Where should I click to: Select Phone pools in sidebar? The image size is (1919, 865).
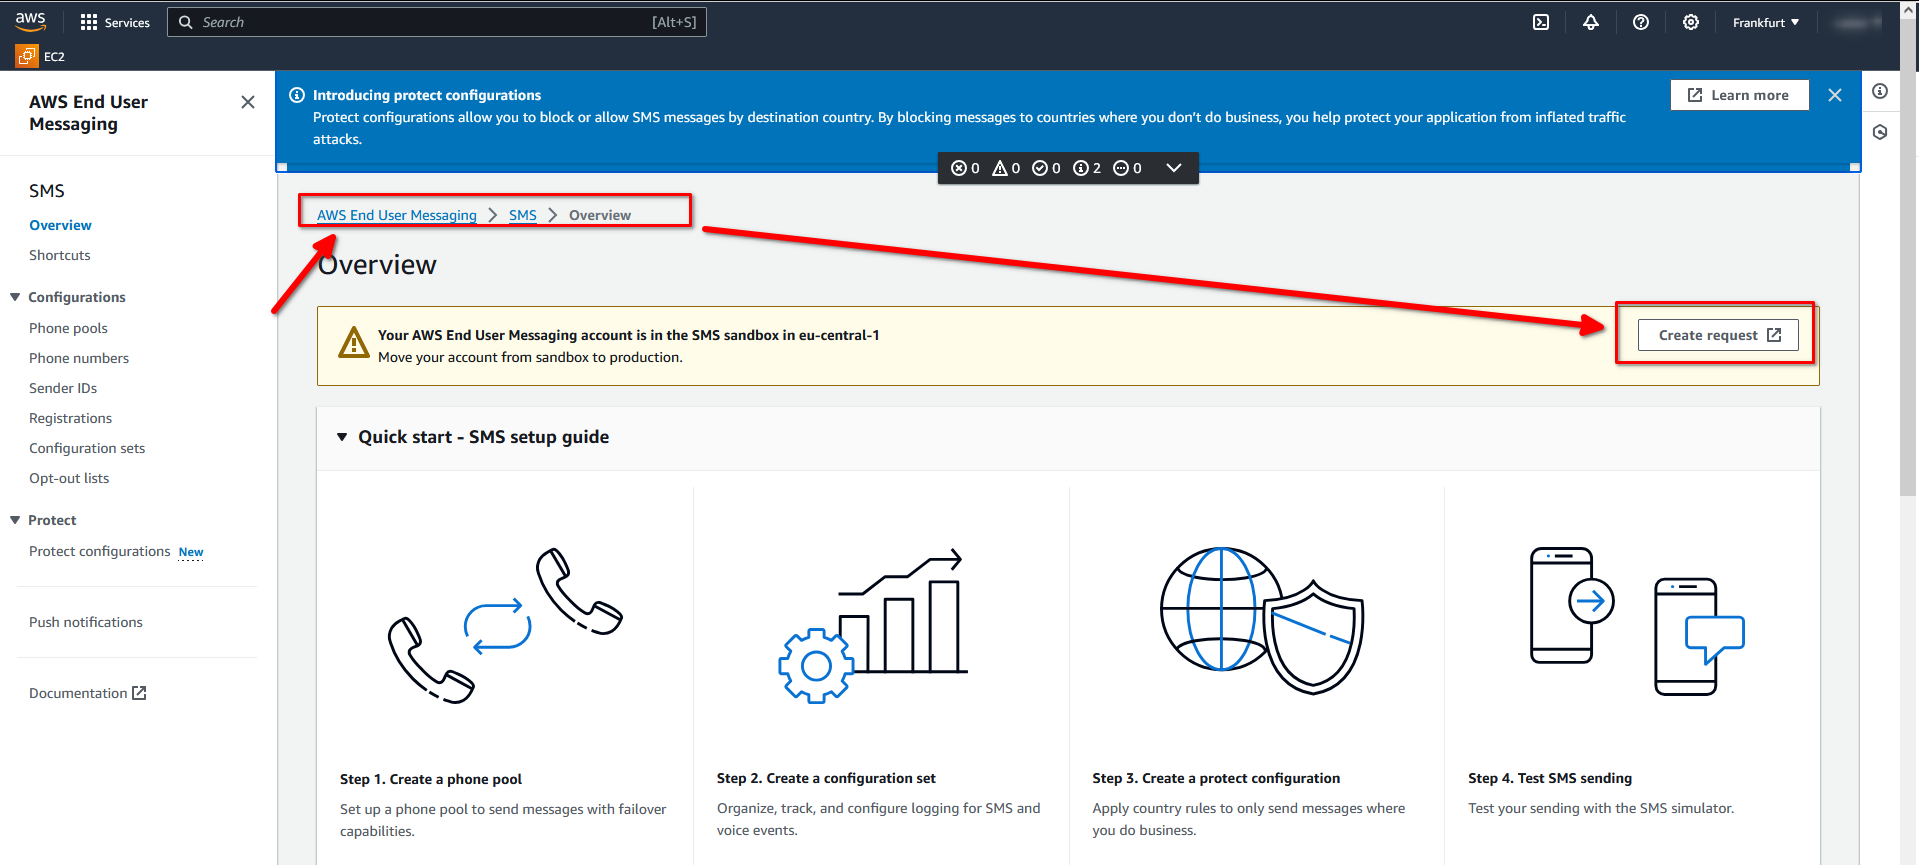(x=68, y=328)
